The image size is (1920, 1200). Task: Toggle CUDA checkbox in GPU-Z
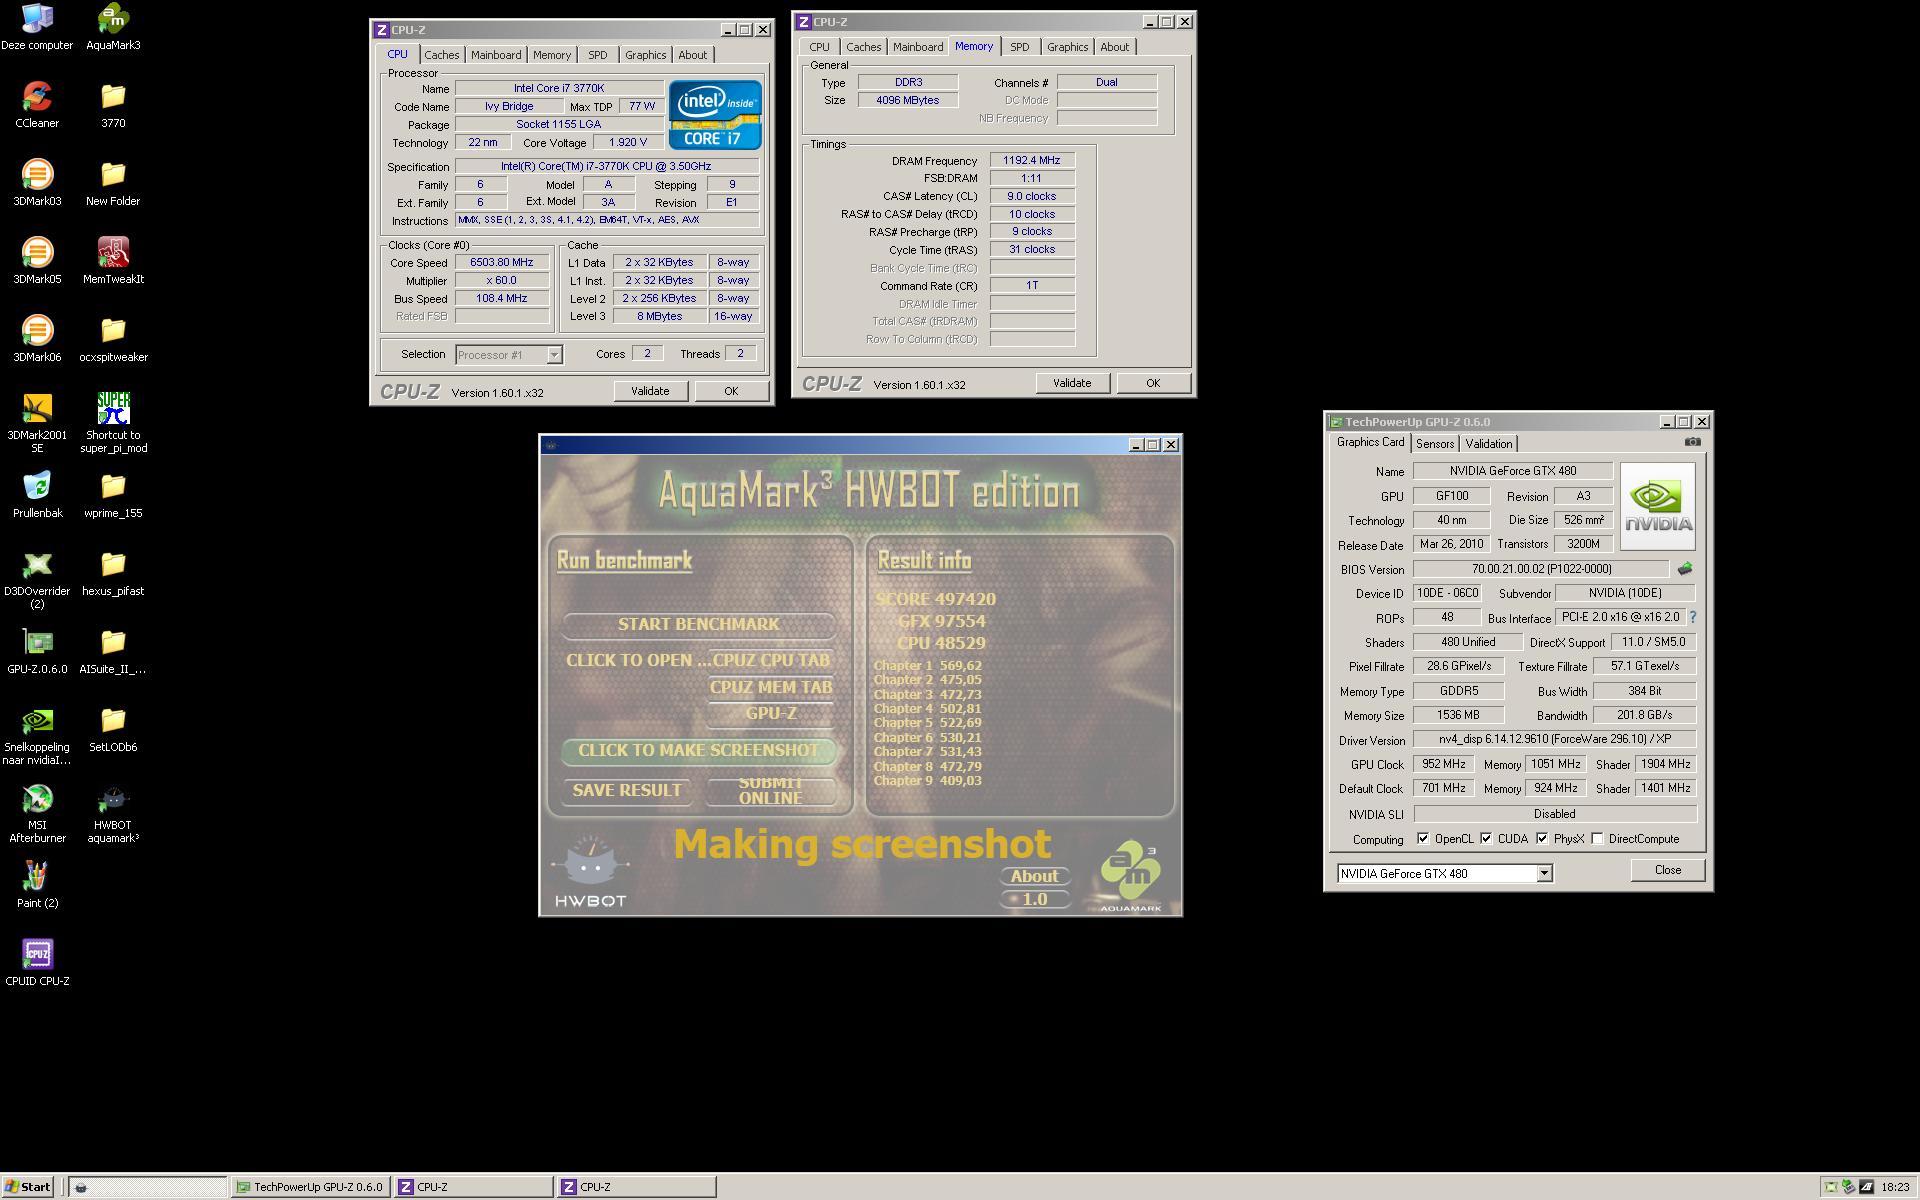pos(1486,839)
